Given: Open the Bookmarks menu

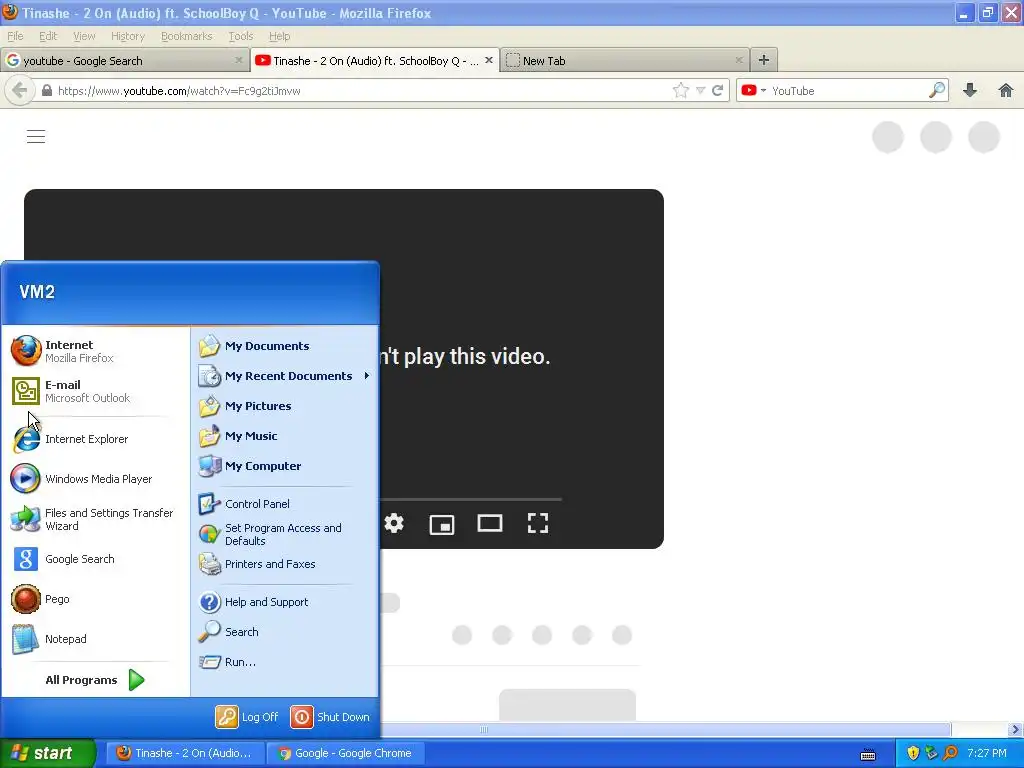Looking at the screenshot, I should pyautogui.click(x=187, y=36).
